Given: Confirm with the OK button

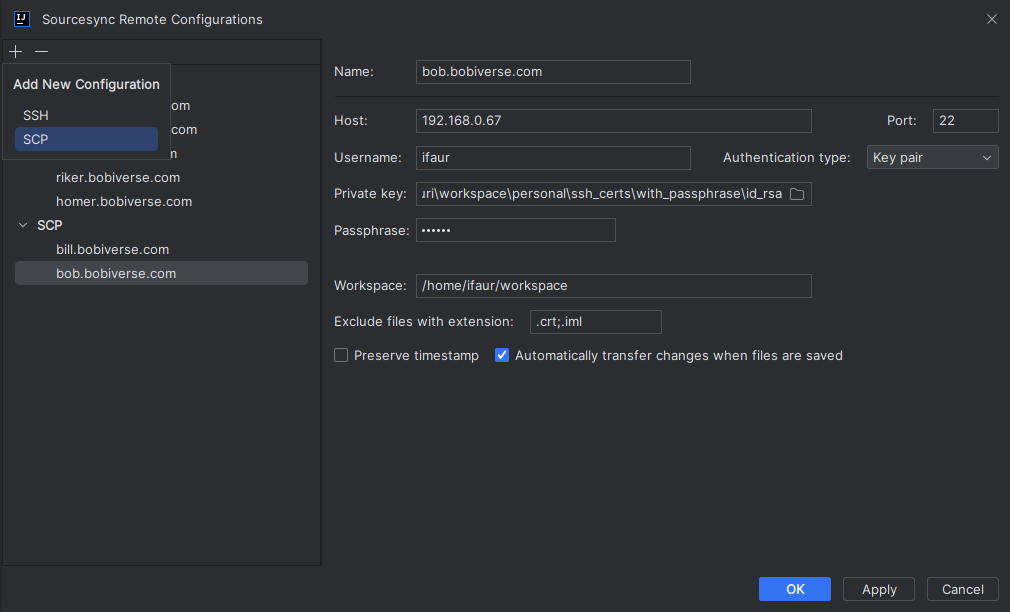Looking at the screenshot, I should click(x=795, y=589).
